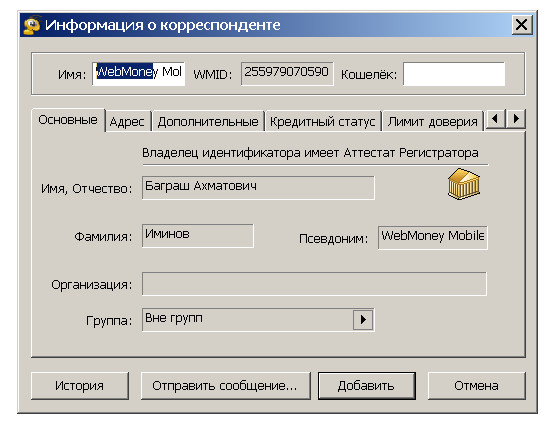
Task: Switch to the Кредитный статус tab
Action: coord(323,122)
